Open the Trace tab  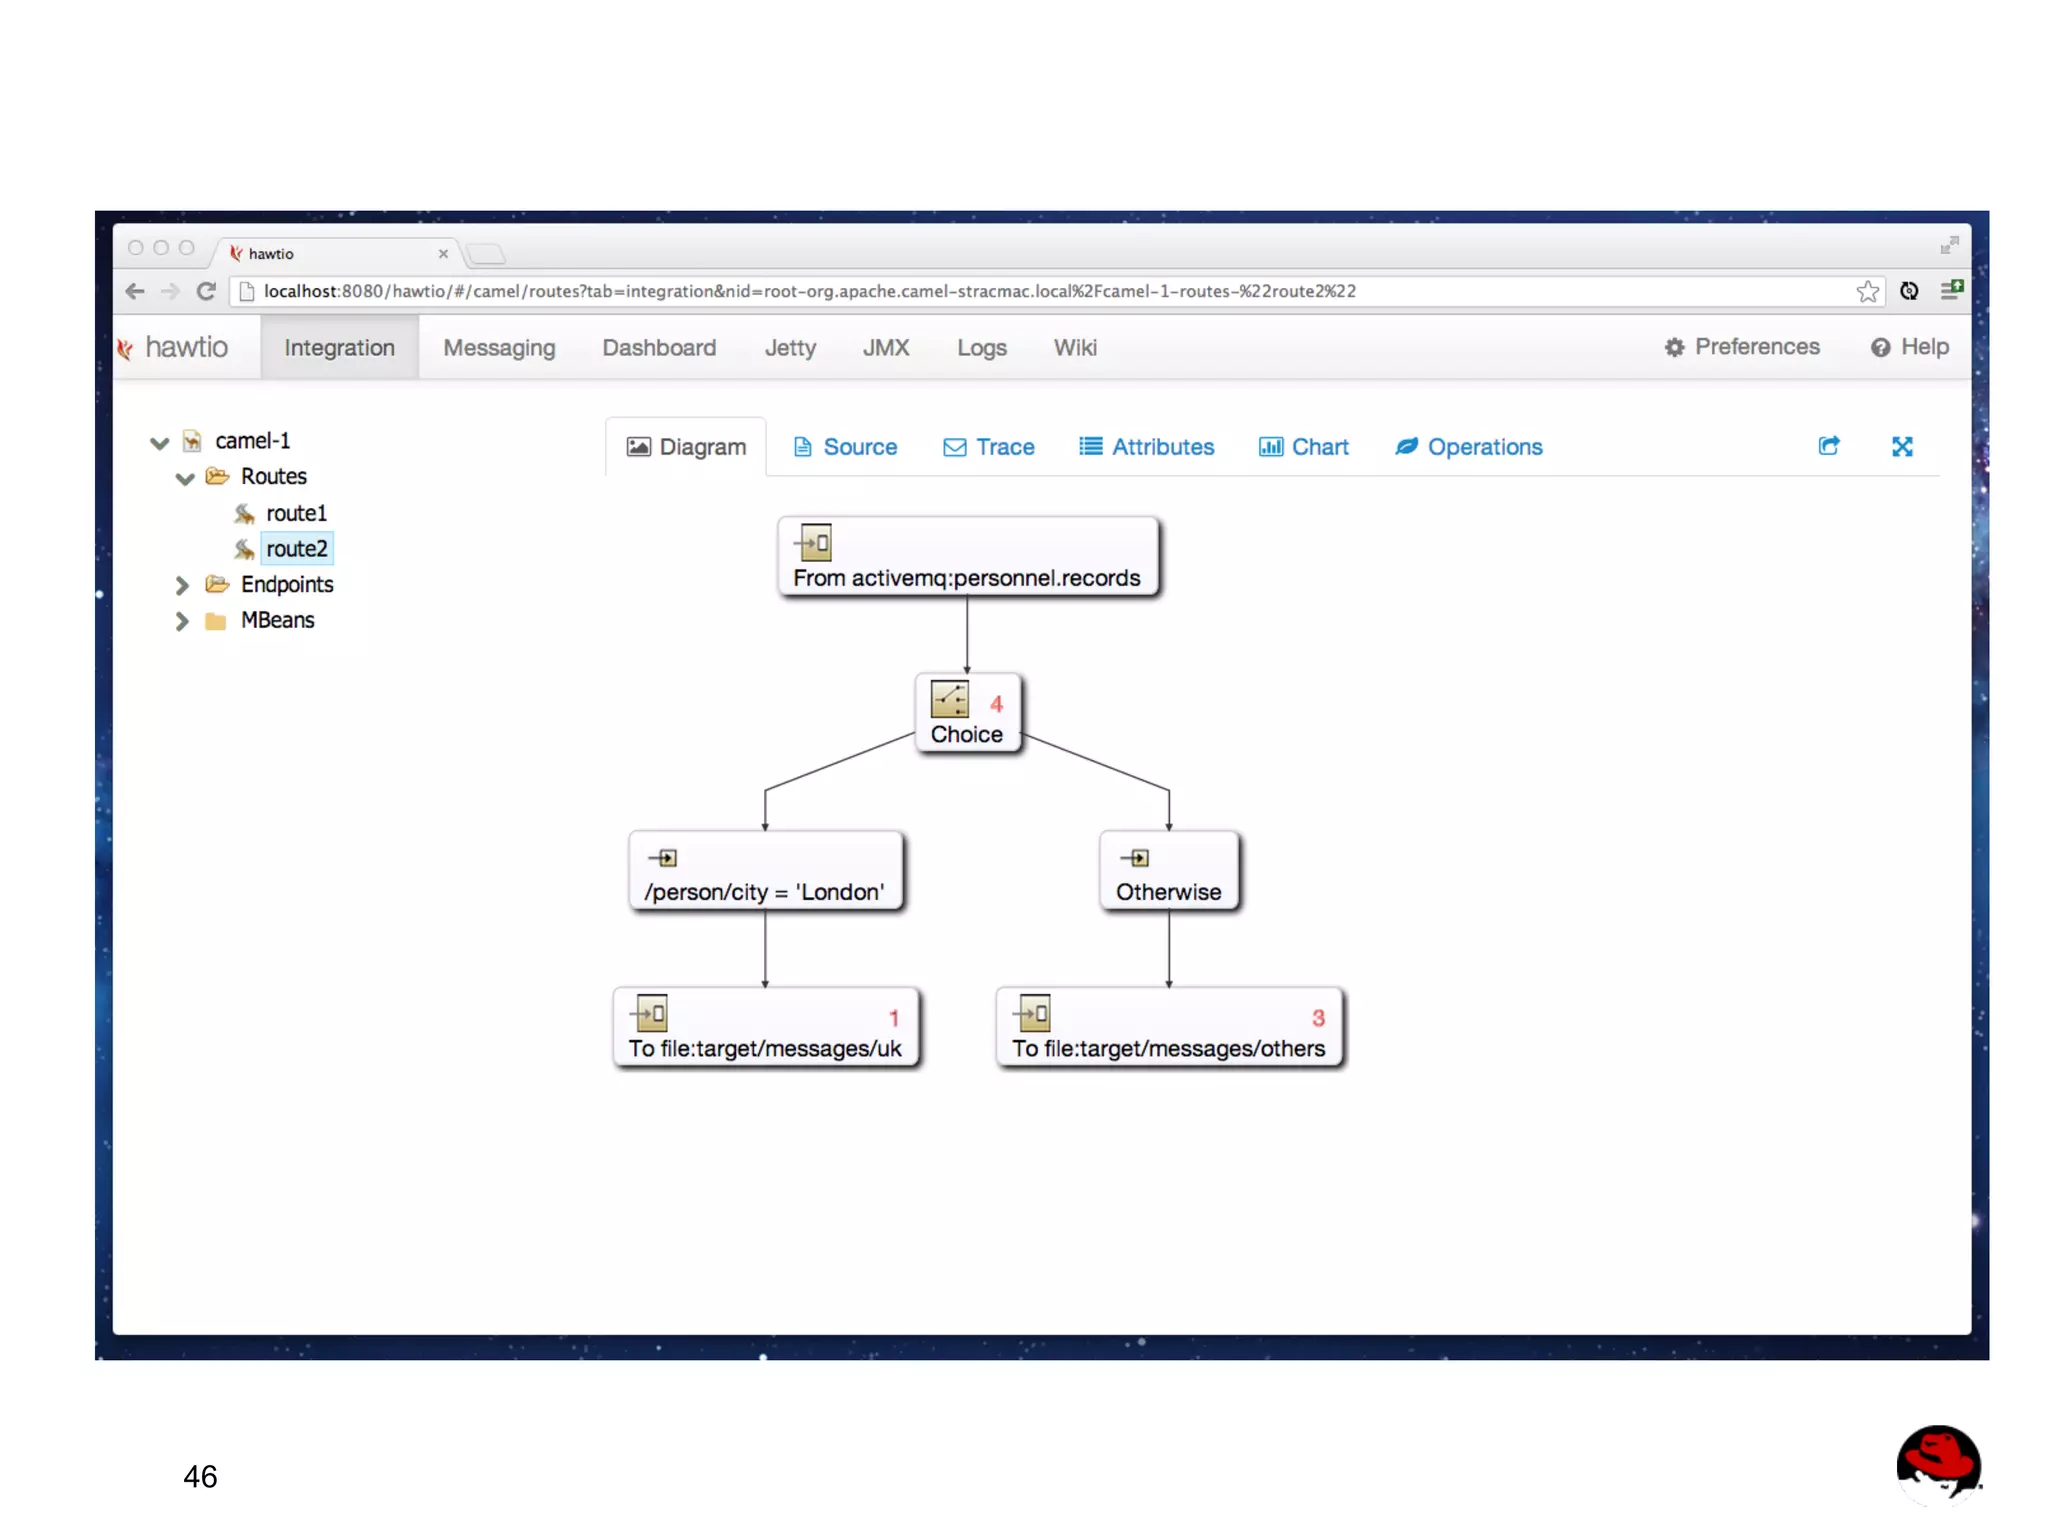(x=989, y=447)
